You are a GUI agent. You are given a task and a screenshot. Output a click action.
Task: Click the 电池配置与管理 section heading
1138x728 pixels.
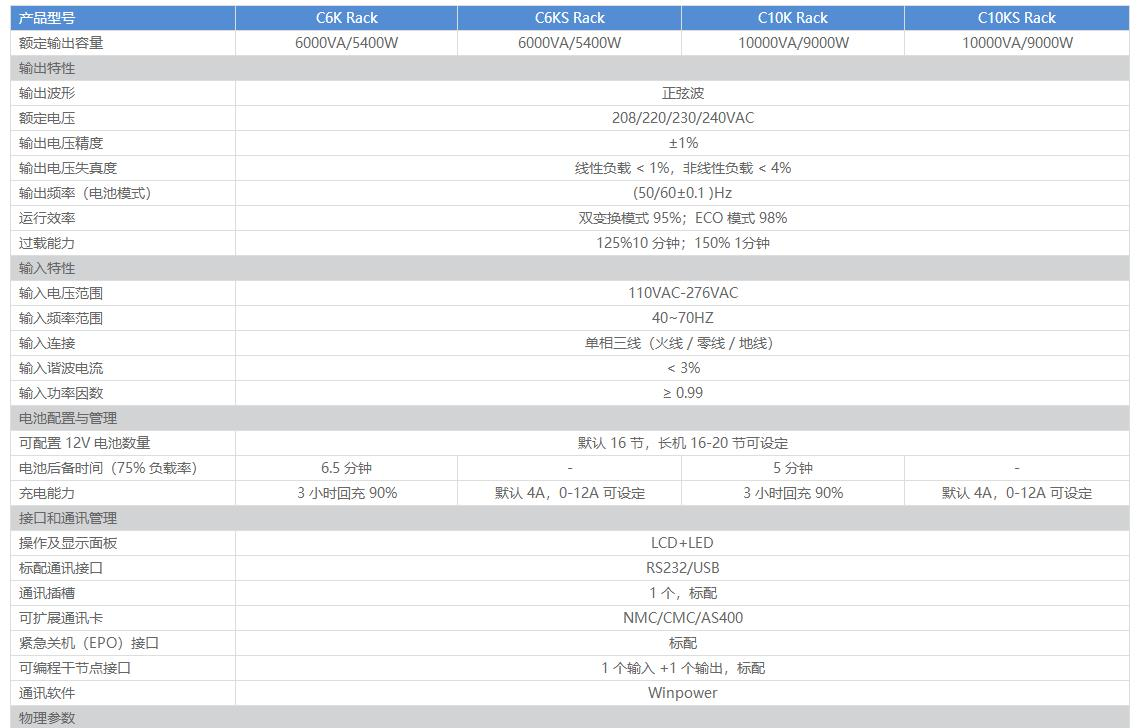point(68,418)
